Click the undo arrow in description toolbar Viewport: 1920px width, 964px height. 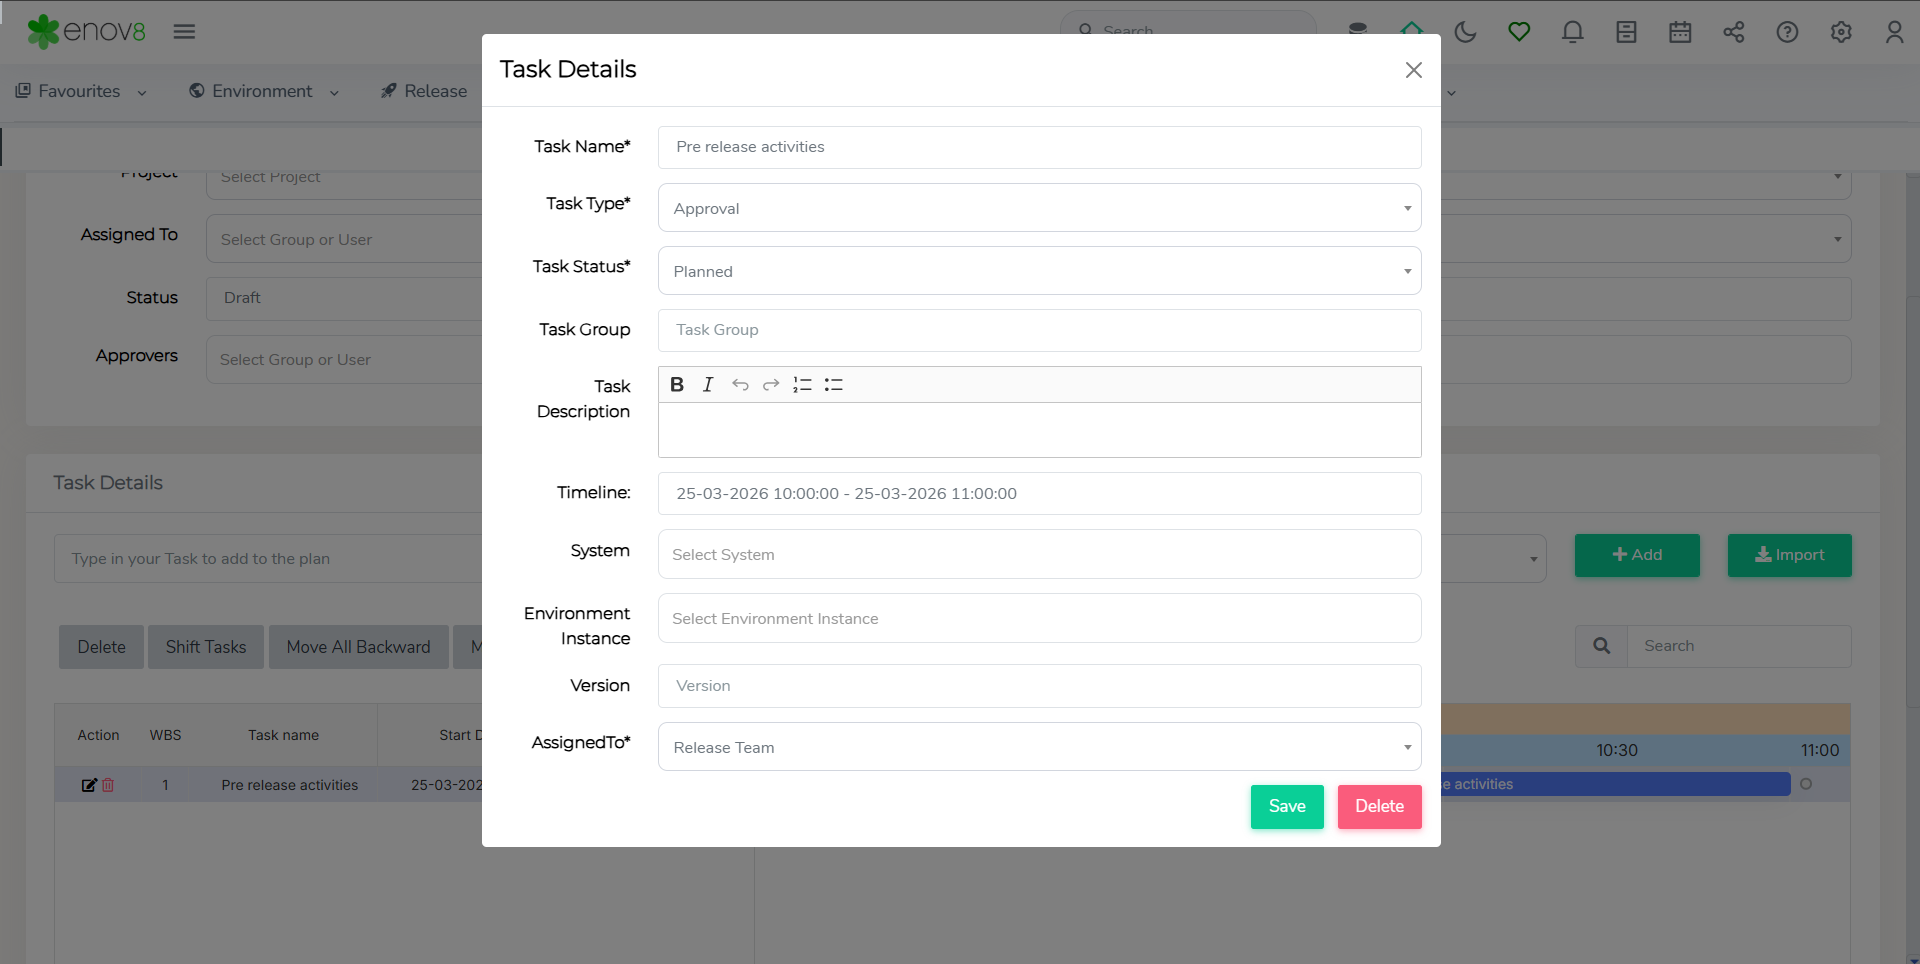point(740,385)
